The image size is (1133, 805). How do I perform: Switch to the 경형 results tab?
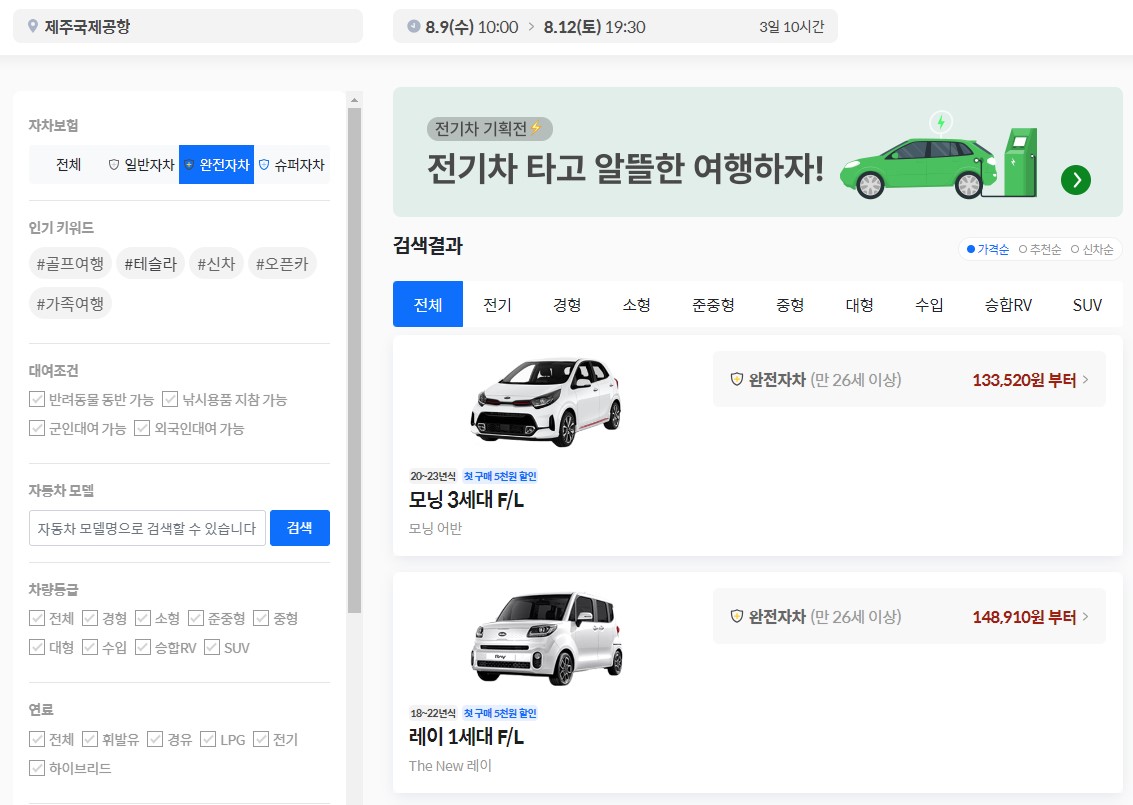click(x=567, y=304)
